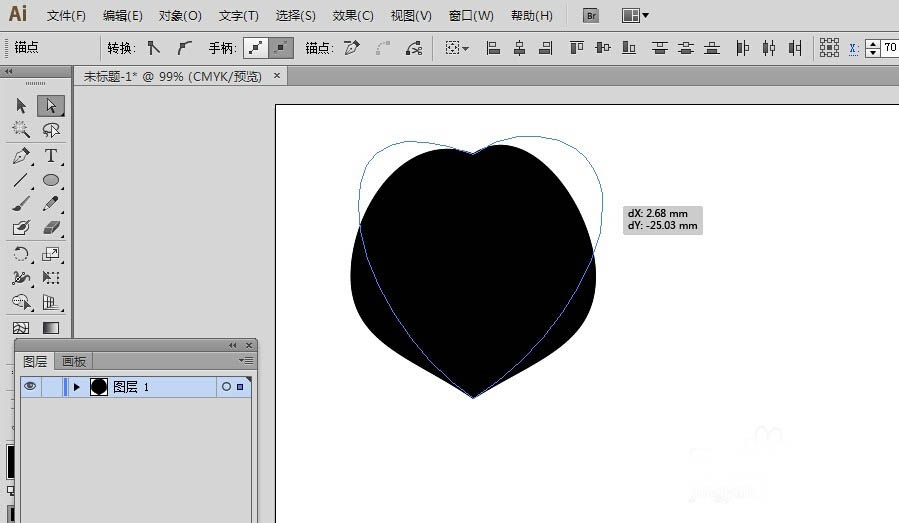The image size is (899, 523).
Task: Choose the Magic Wand tool
Action: pyautogui.click(x=21, y=130)
